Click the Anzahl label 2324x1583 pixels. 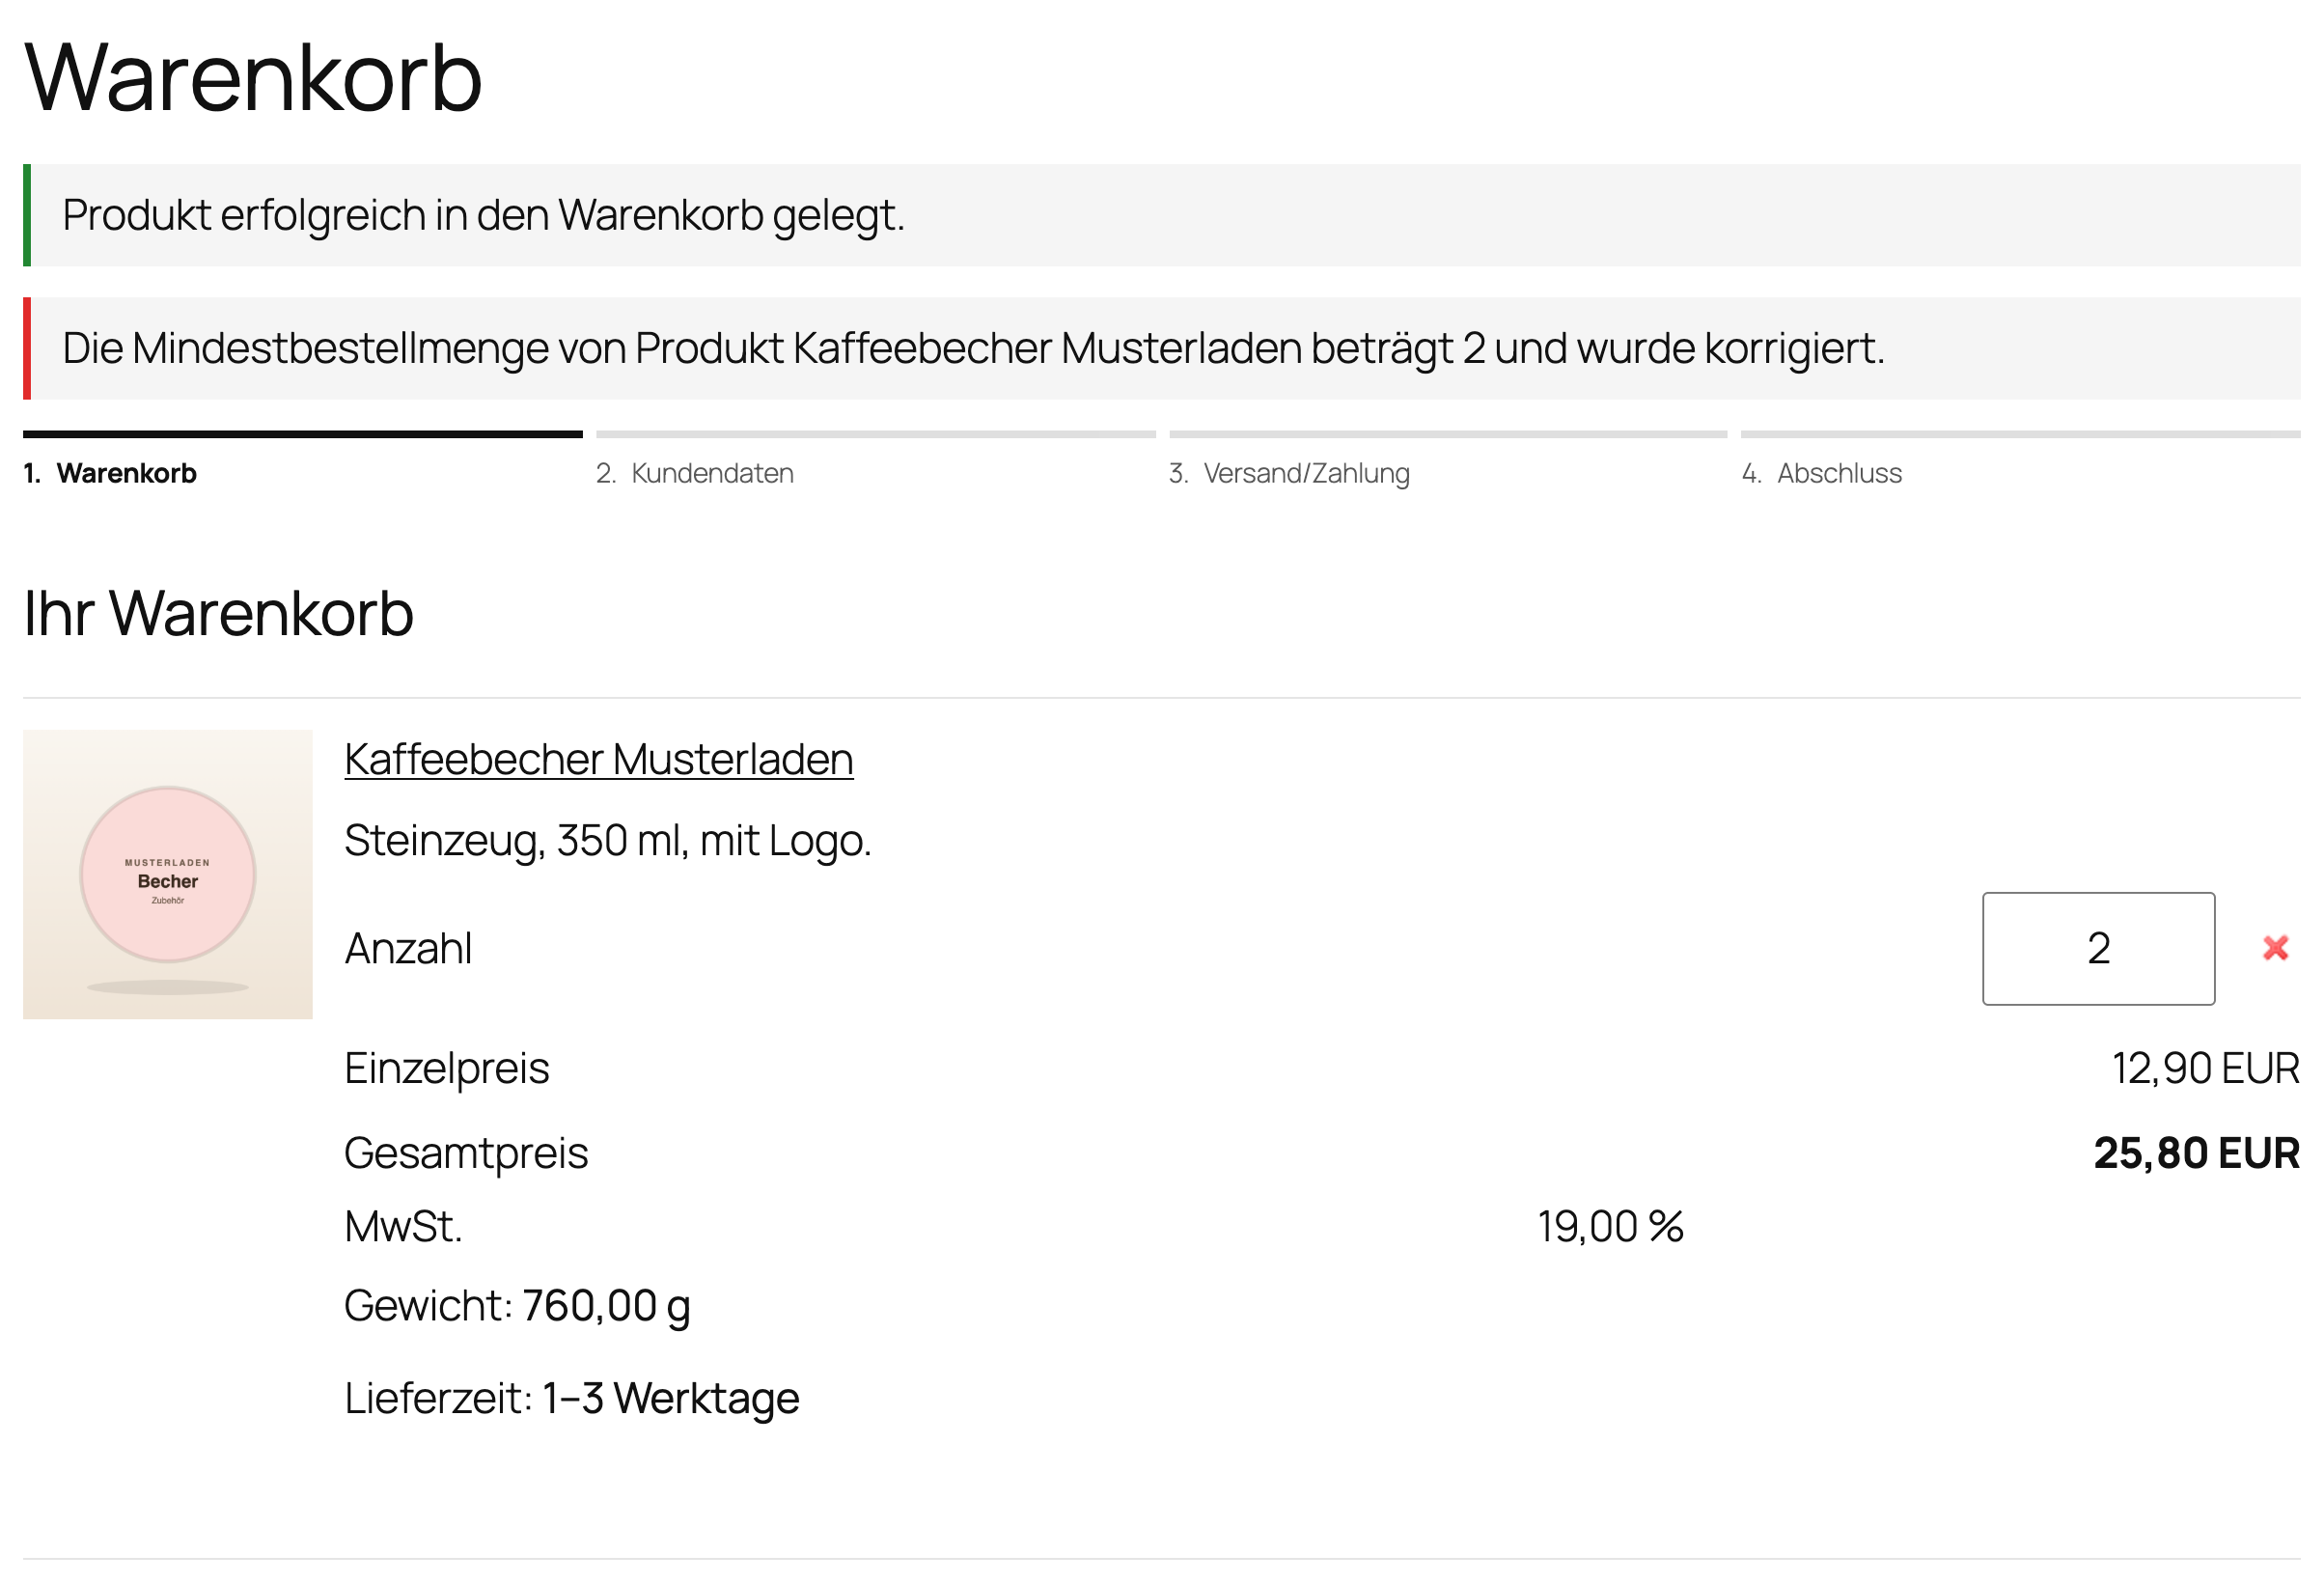(x=408, y=948)
